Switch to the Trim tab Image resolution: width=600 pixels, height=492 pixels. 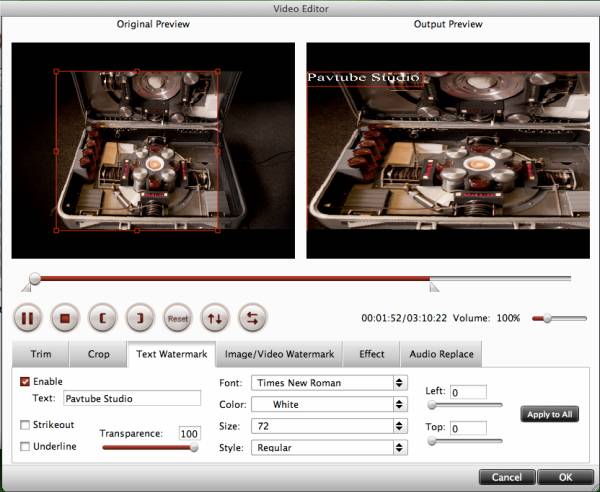41,354
